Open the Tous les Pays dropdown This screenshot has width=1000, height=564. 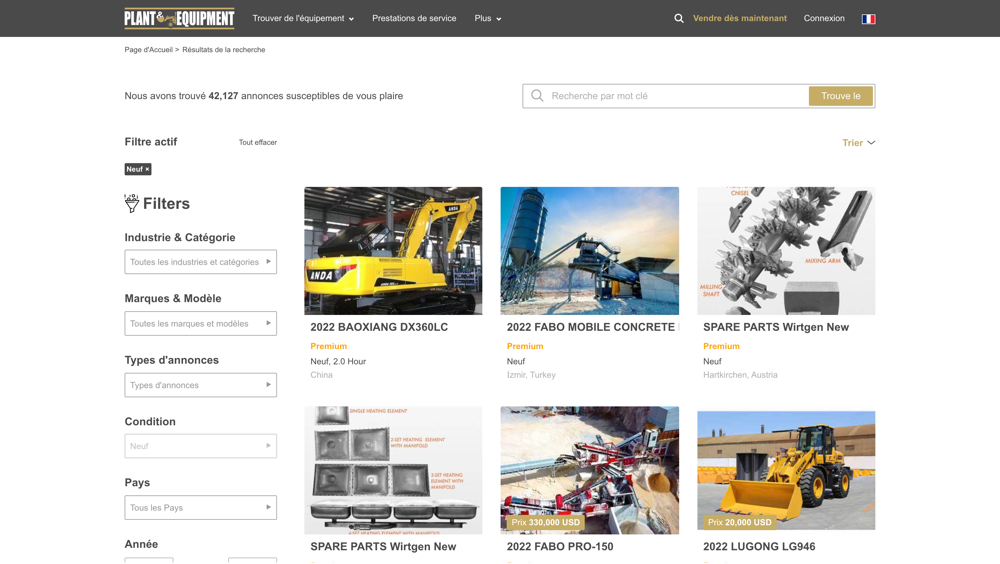pos(200,507)
